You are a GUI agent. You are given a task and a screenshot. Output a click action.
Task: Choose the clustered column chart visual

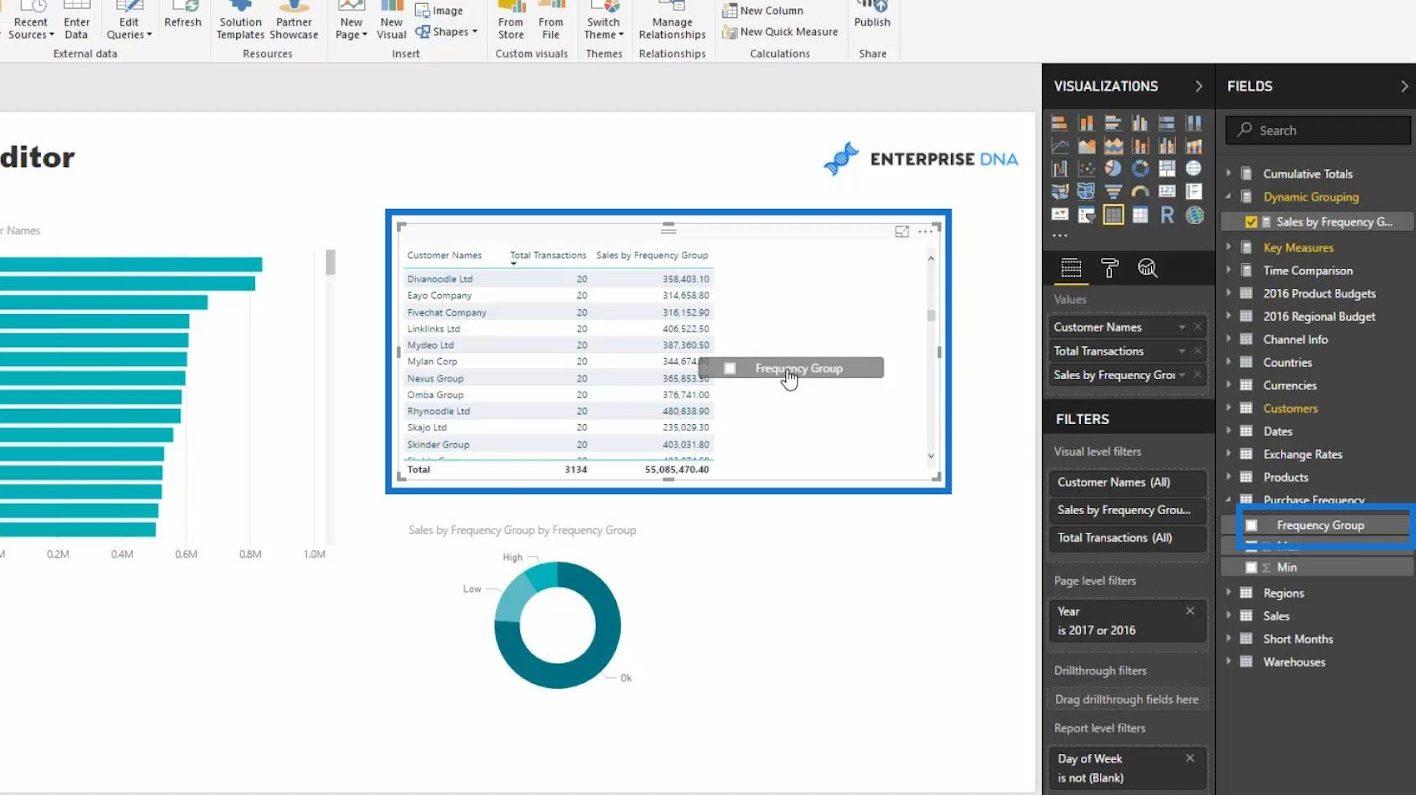[1140, 122]
